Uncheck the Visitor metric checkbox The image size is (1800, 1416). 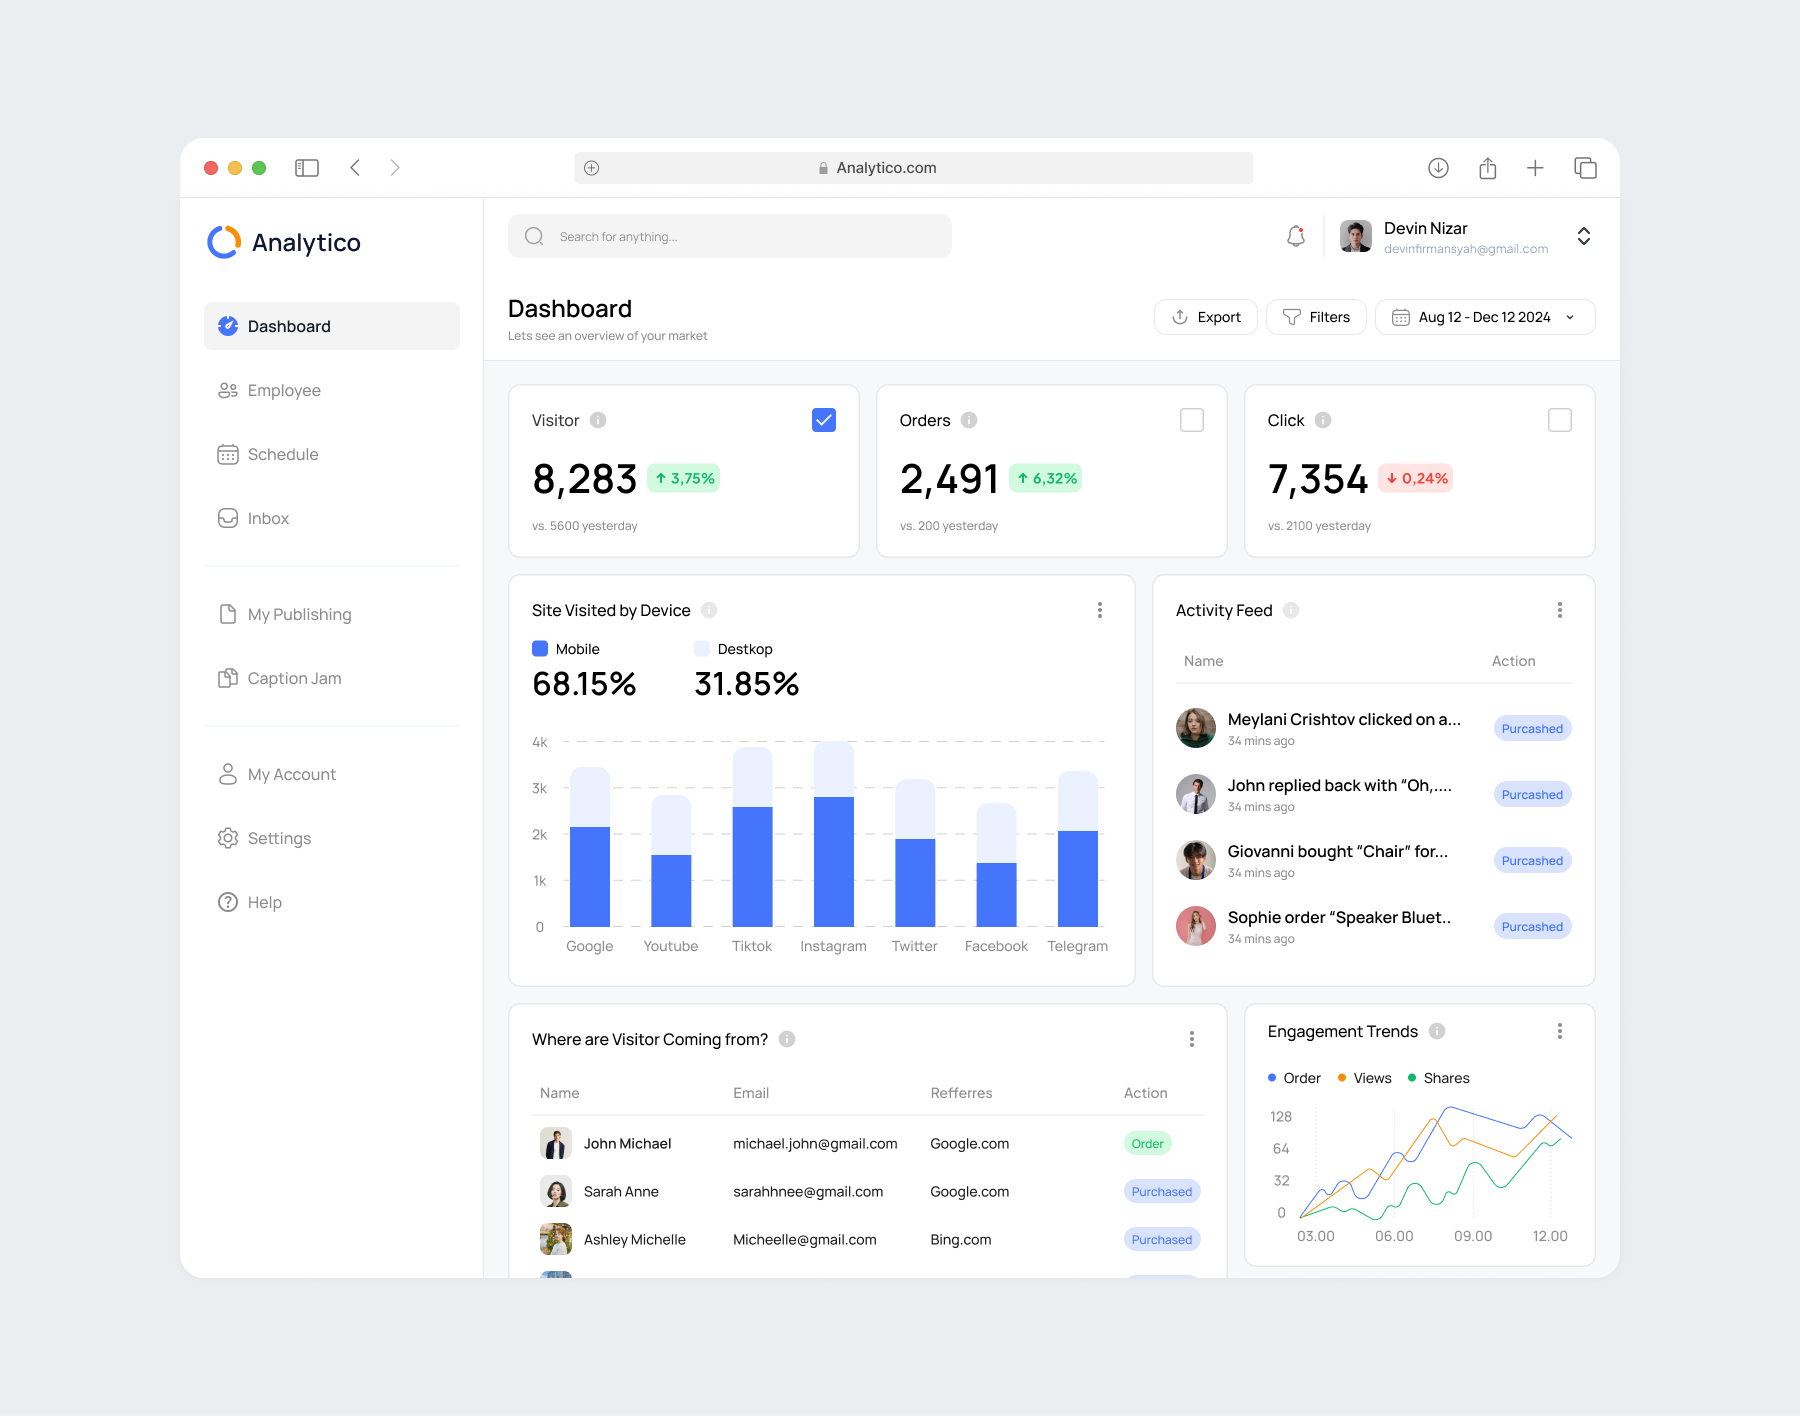pyautogui.click(x=823, y=420)
